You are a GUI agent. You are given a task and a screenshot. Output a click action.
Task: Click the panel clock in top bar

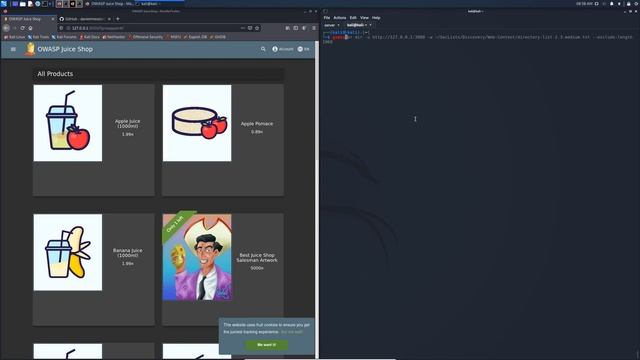(584, 4)
